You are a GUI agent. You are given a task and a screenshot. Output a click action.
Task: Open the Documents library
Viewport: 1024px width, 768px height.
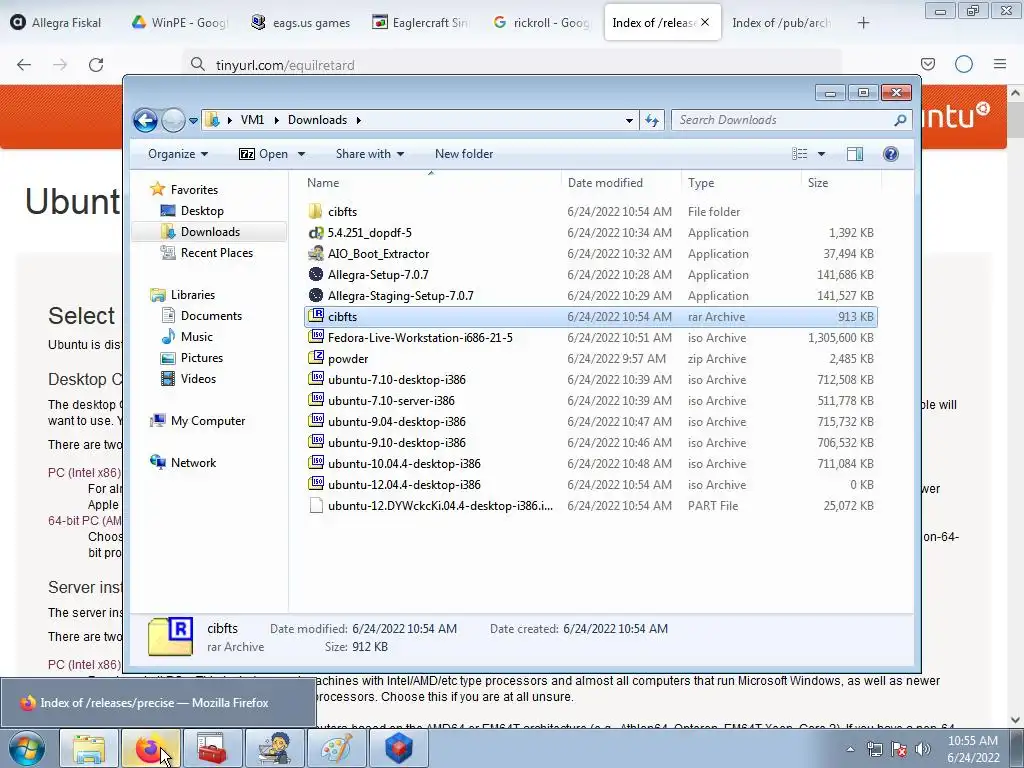click(x=211, y=316)
